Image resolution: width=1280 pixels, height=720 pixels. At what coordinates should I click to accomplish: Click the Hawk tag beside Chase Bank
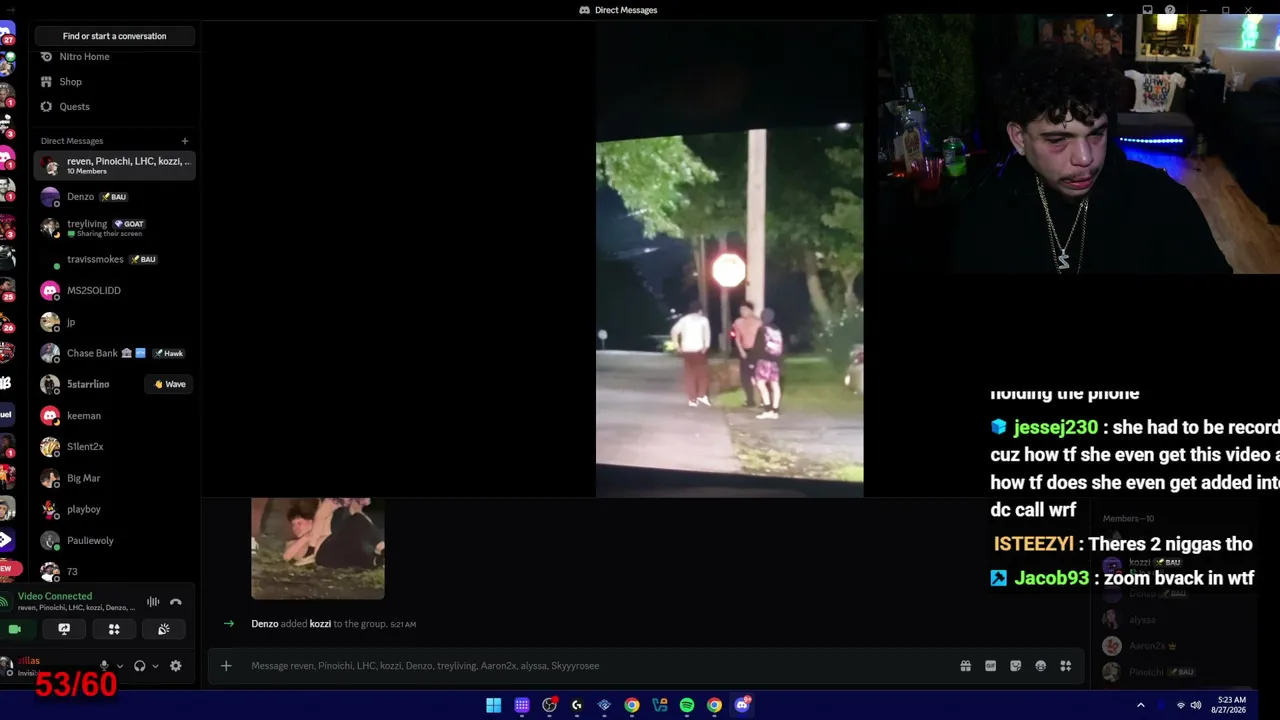coord(168,353)
